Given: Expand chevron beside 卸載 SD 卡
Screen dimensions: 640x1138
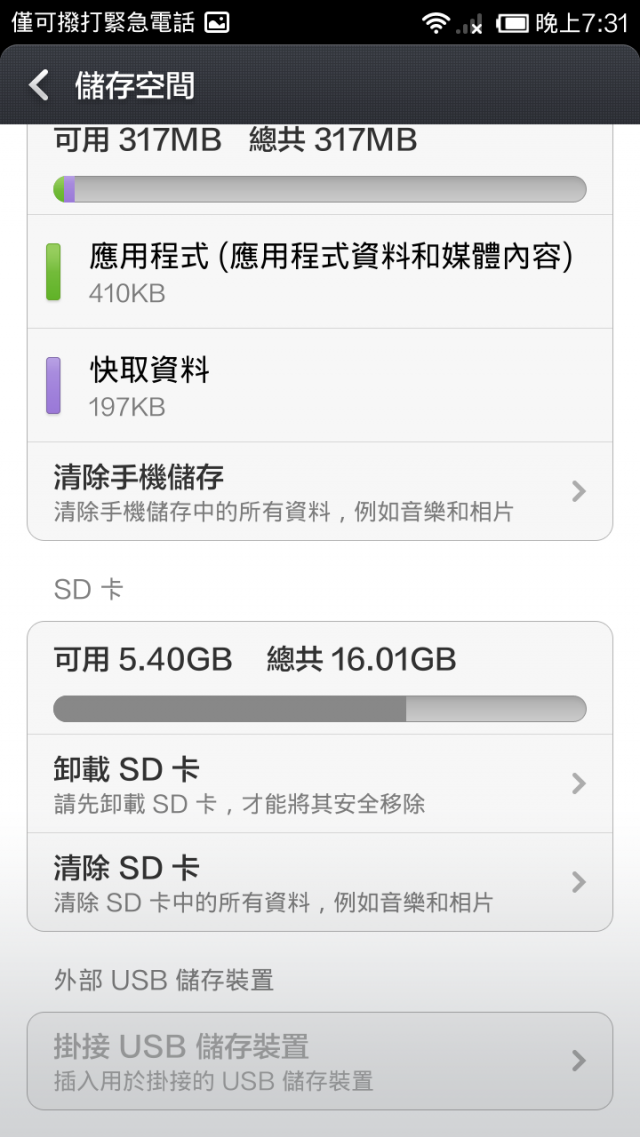Looking at the screenshot, I should pos(578,784).
